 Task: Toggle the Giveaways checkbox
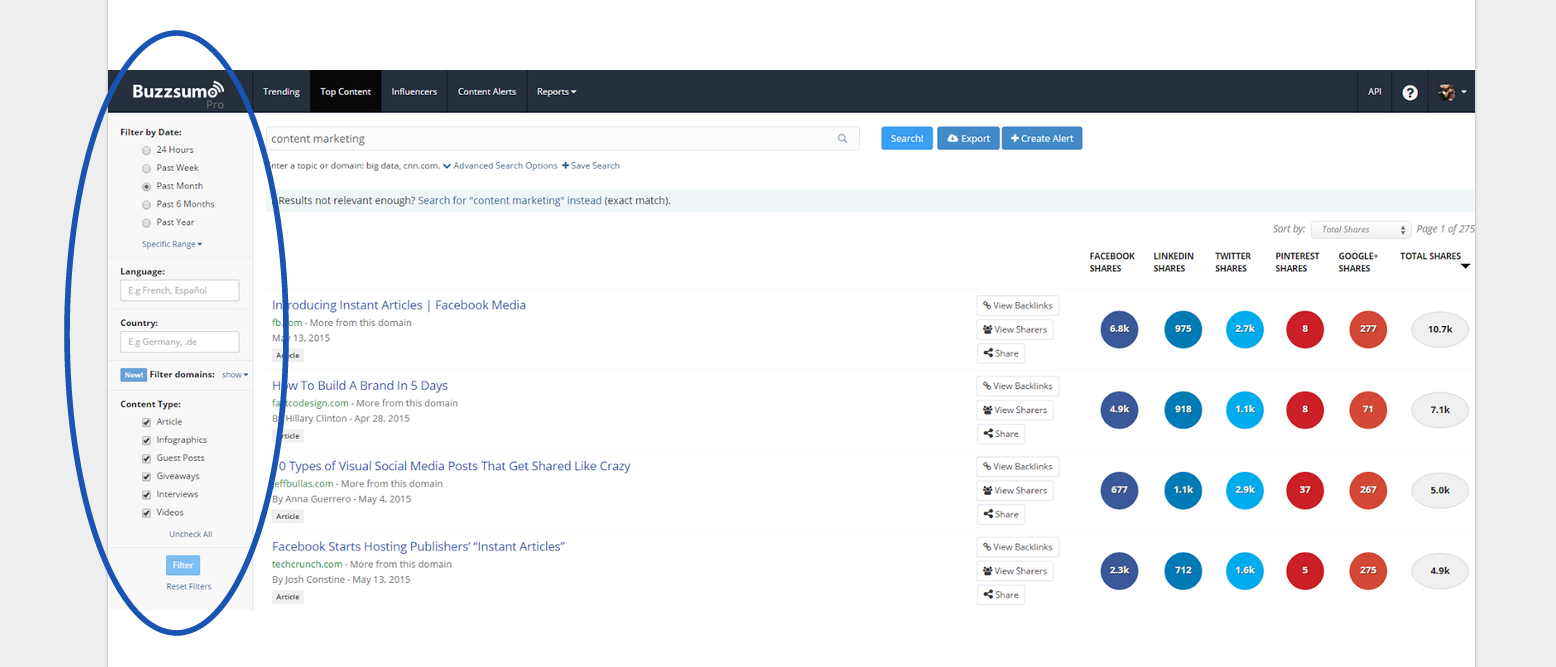147,476
